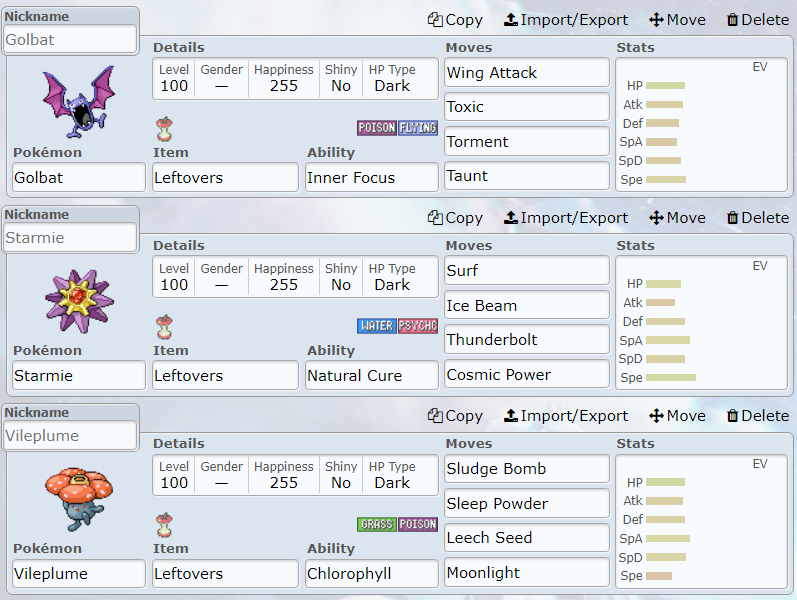Select the Wing Attack move field

coord(527,72)
